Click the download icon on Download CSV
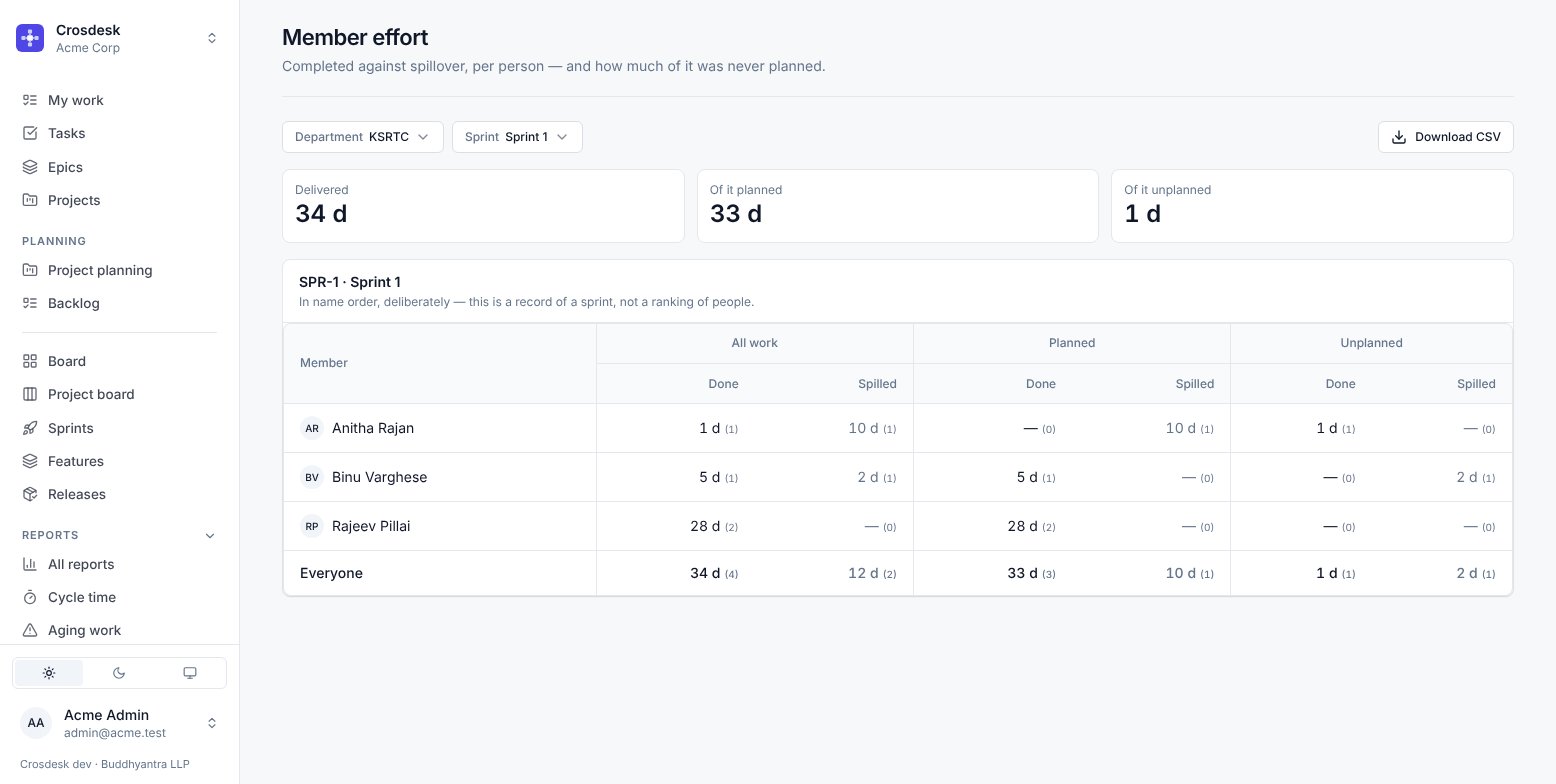 pyautogui.click(x=1399, y=137)
